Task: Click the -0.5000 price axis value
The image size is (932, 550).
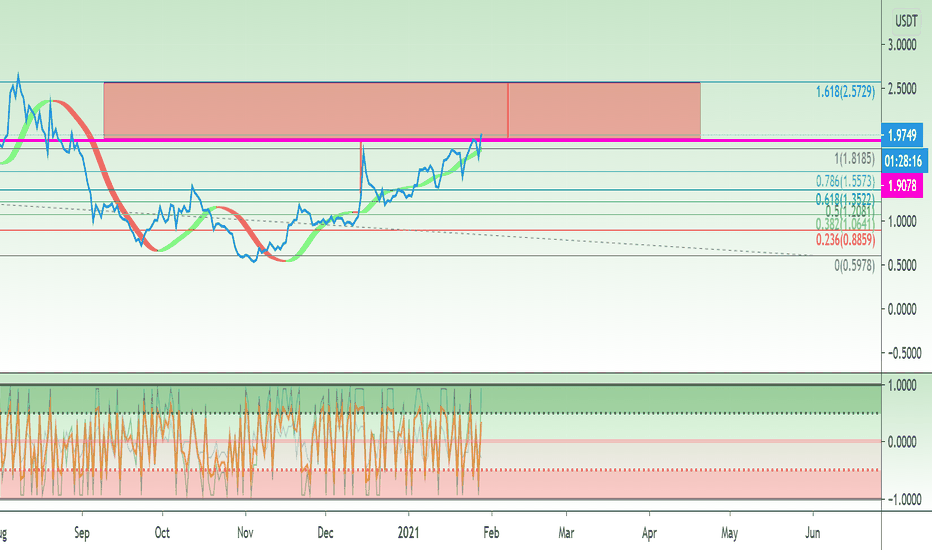Action: pyautogui.click(x=904, y=353)
